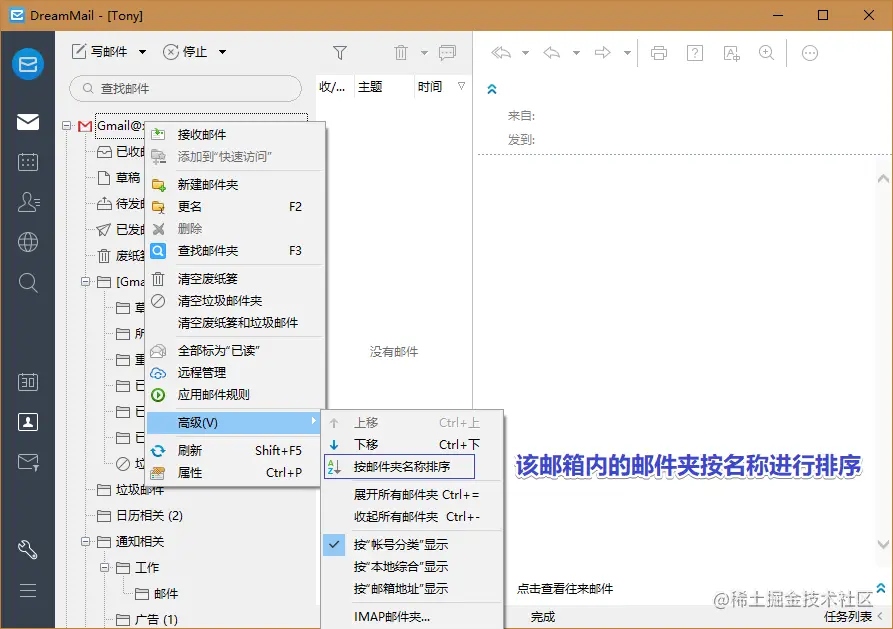
Task: Open the 停止 dropdown arrow
Action: tap(223, 52)
